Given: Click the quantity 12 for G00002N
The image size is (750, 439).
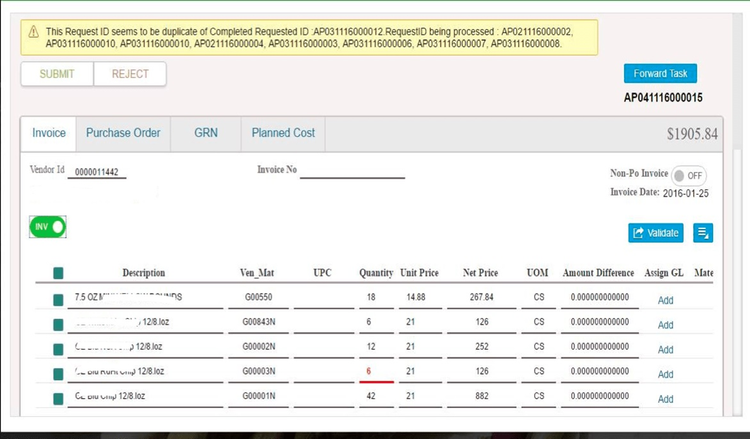Looking at the screenshot, I should coord(376,347).
